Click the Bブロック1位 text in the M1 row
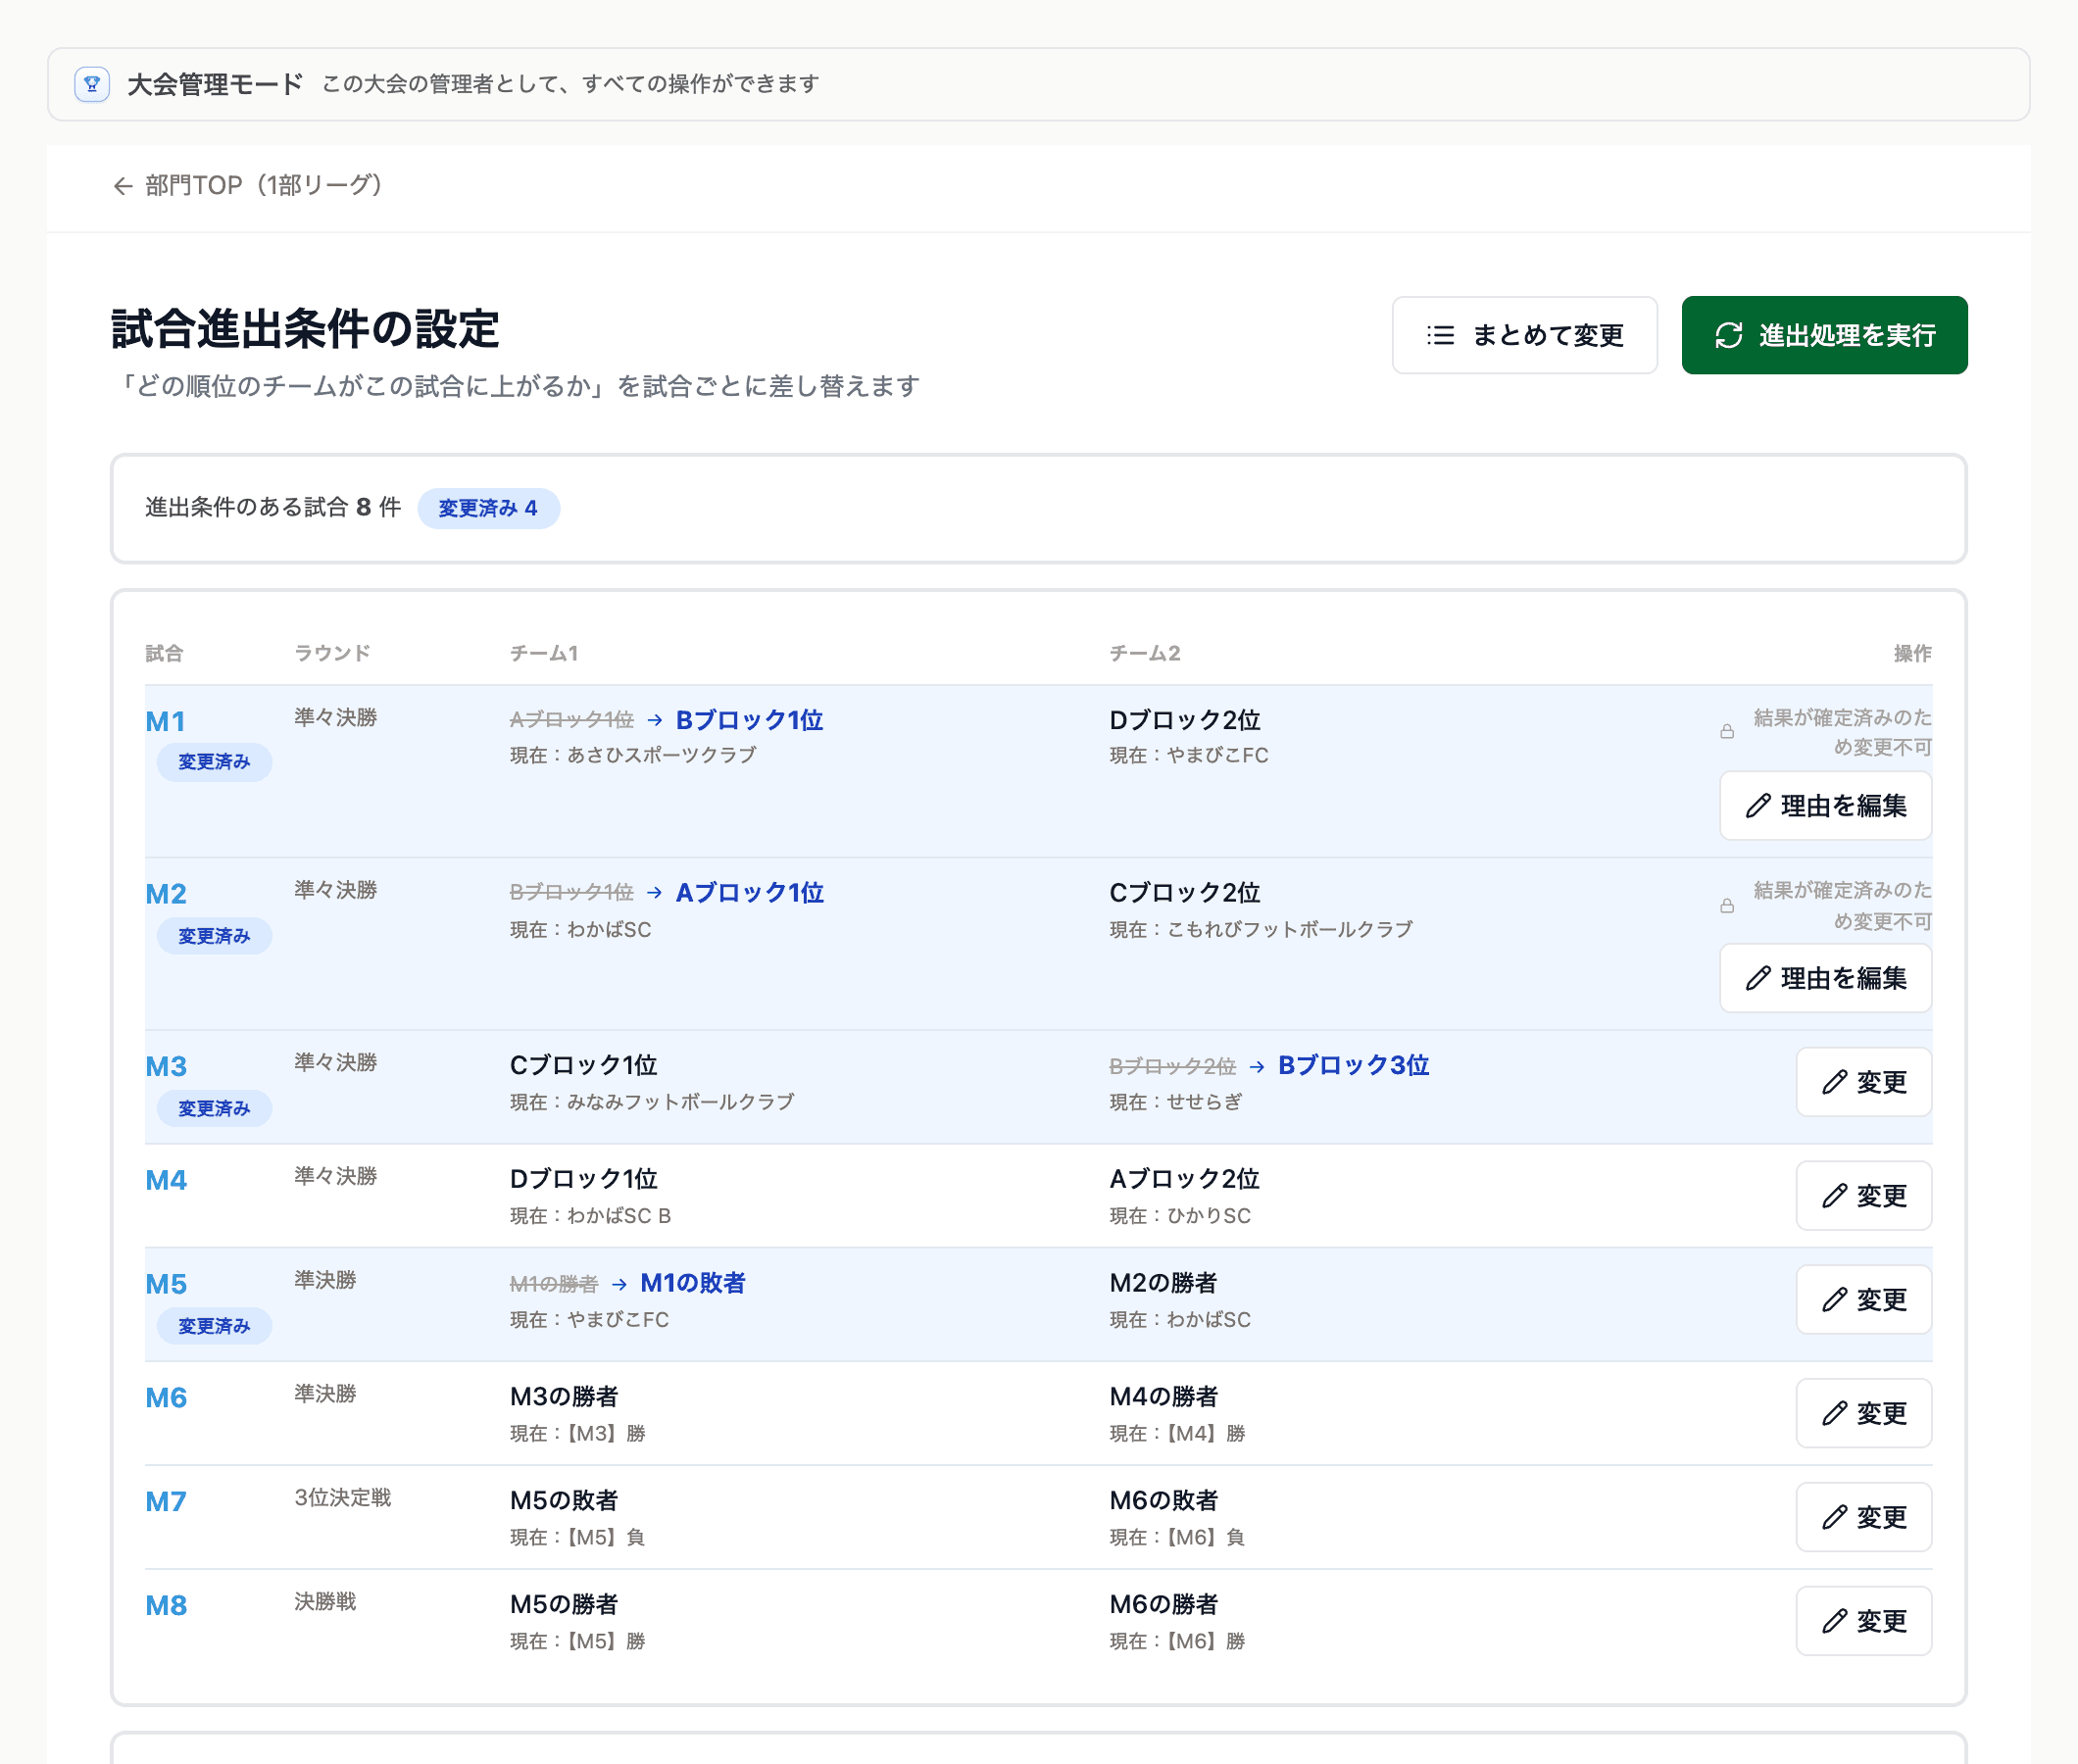 click(x=750, y=720)
